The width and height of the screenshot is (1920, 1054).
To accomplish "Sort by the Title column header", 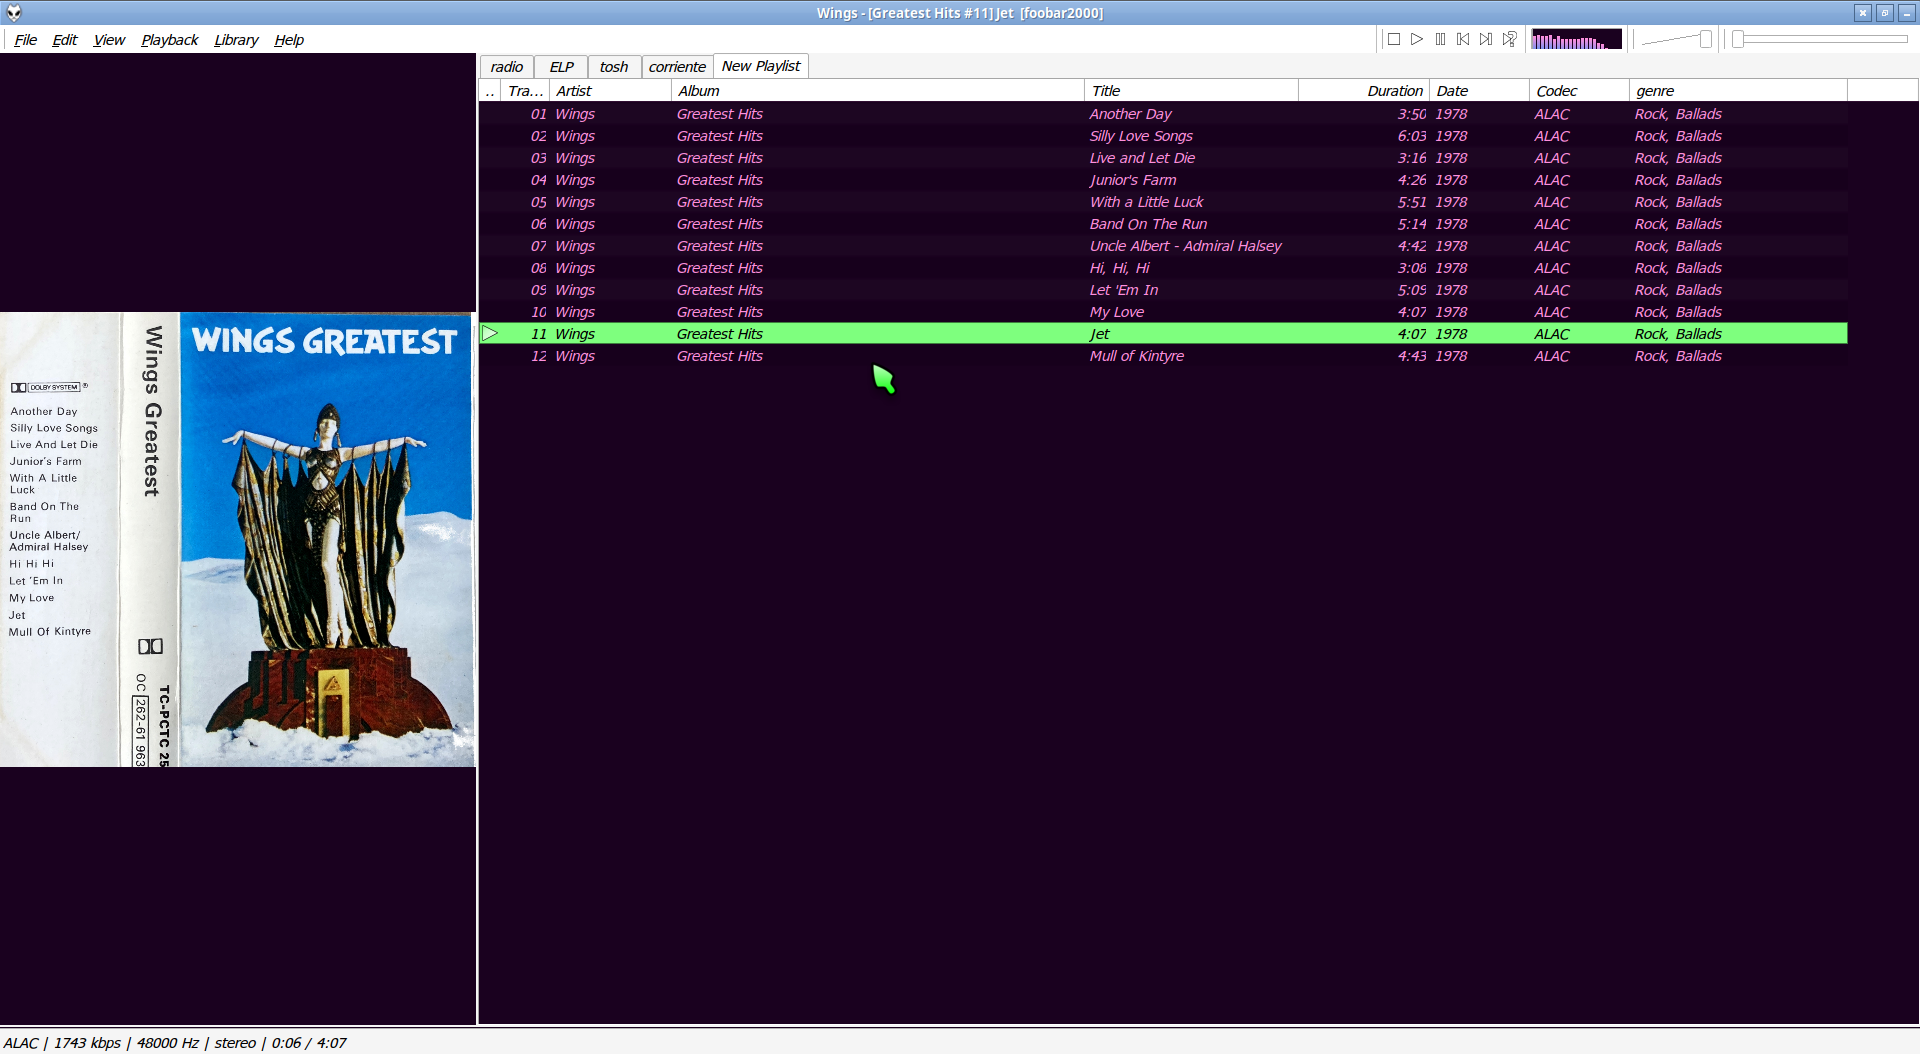I will (1191, 91).
